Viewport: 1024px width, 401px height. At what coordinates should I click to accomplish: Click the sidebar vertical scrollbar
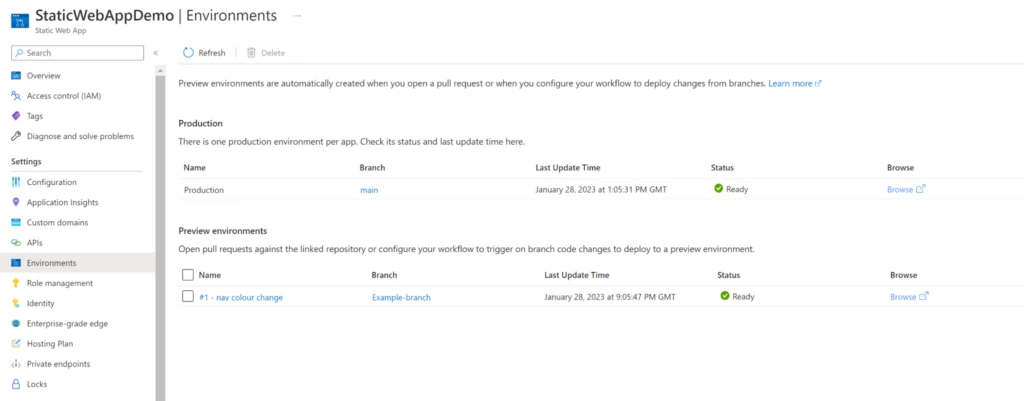[160, 230]
